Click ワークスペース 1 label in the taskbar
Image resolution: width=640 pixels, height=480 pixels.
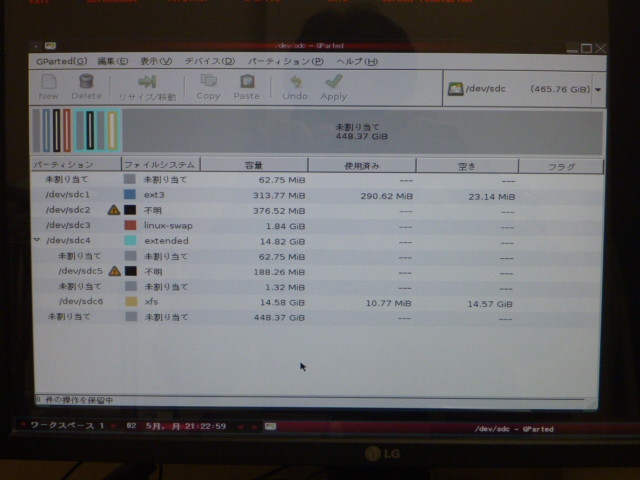point(67,426)
